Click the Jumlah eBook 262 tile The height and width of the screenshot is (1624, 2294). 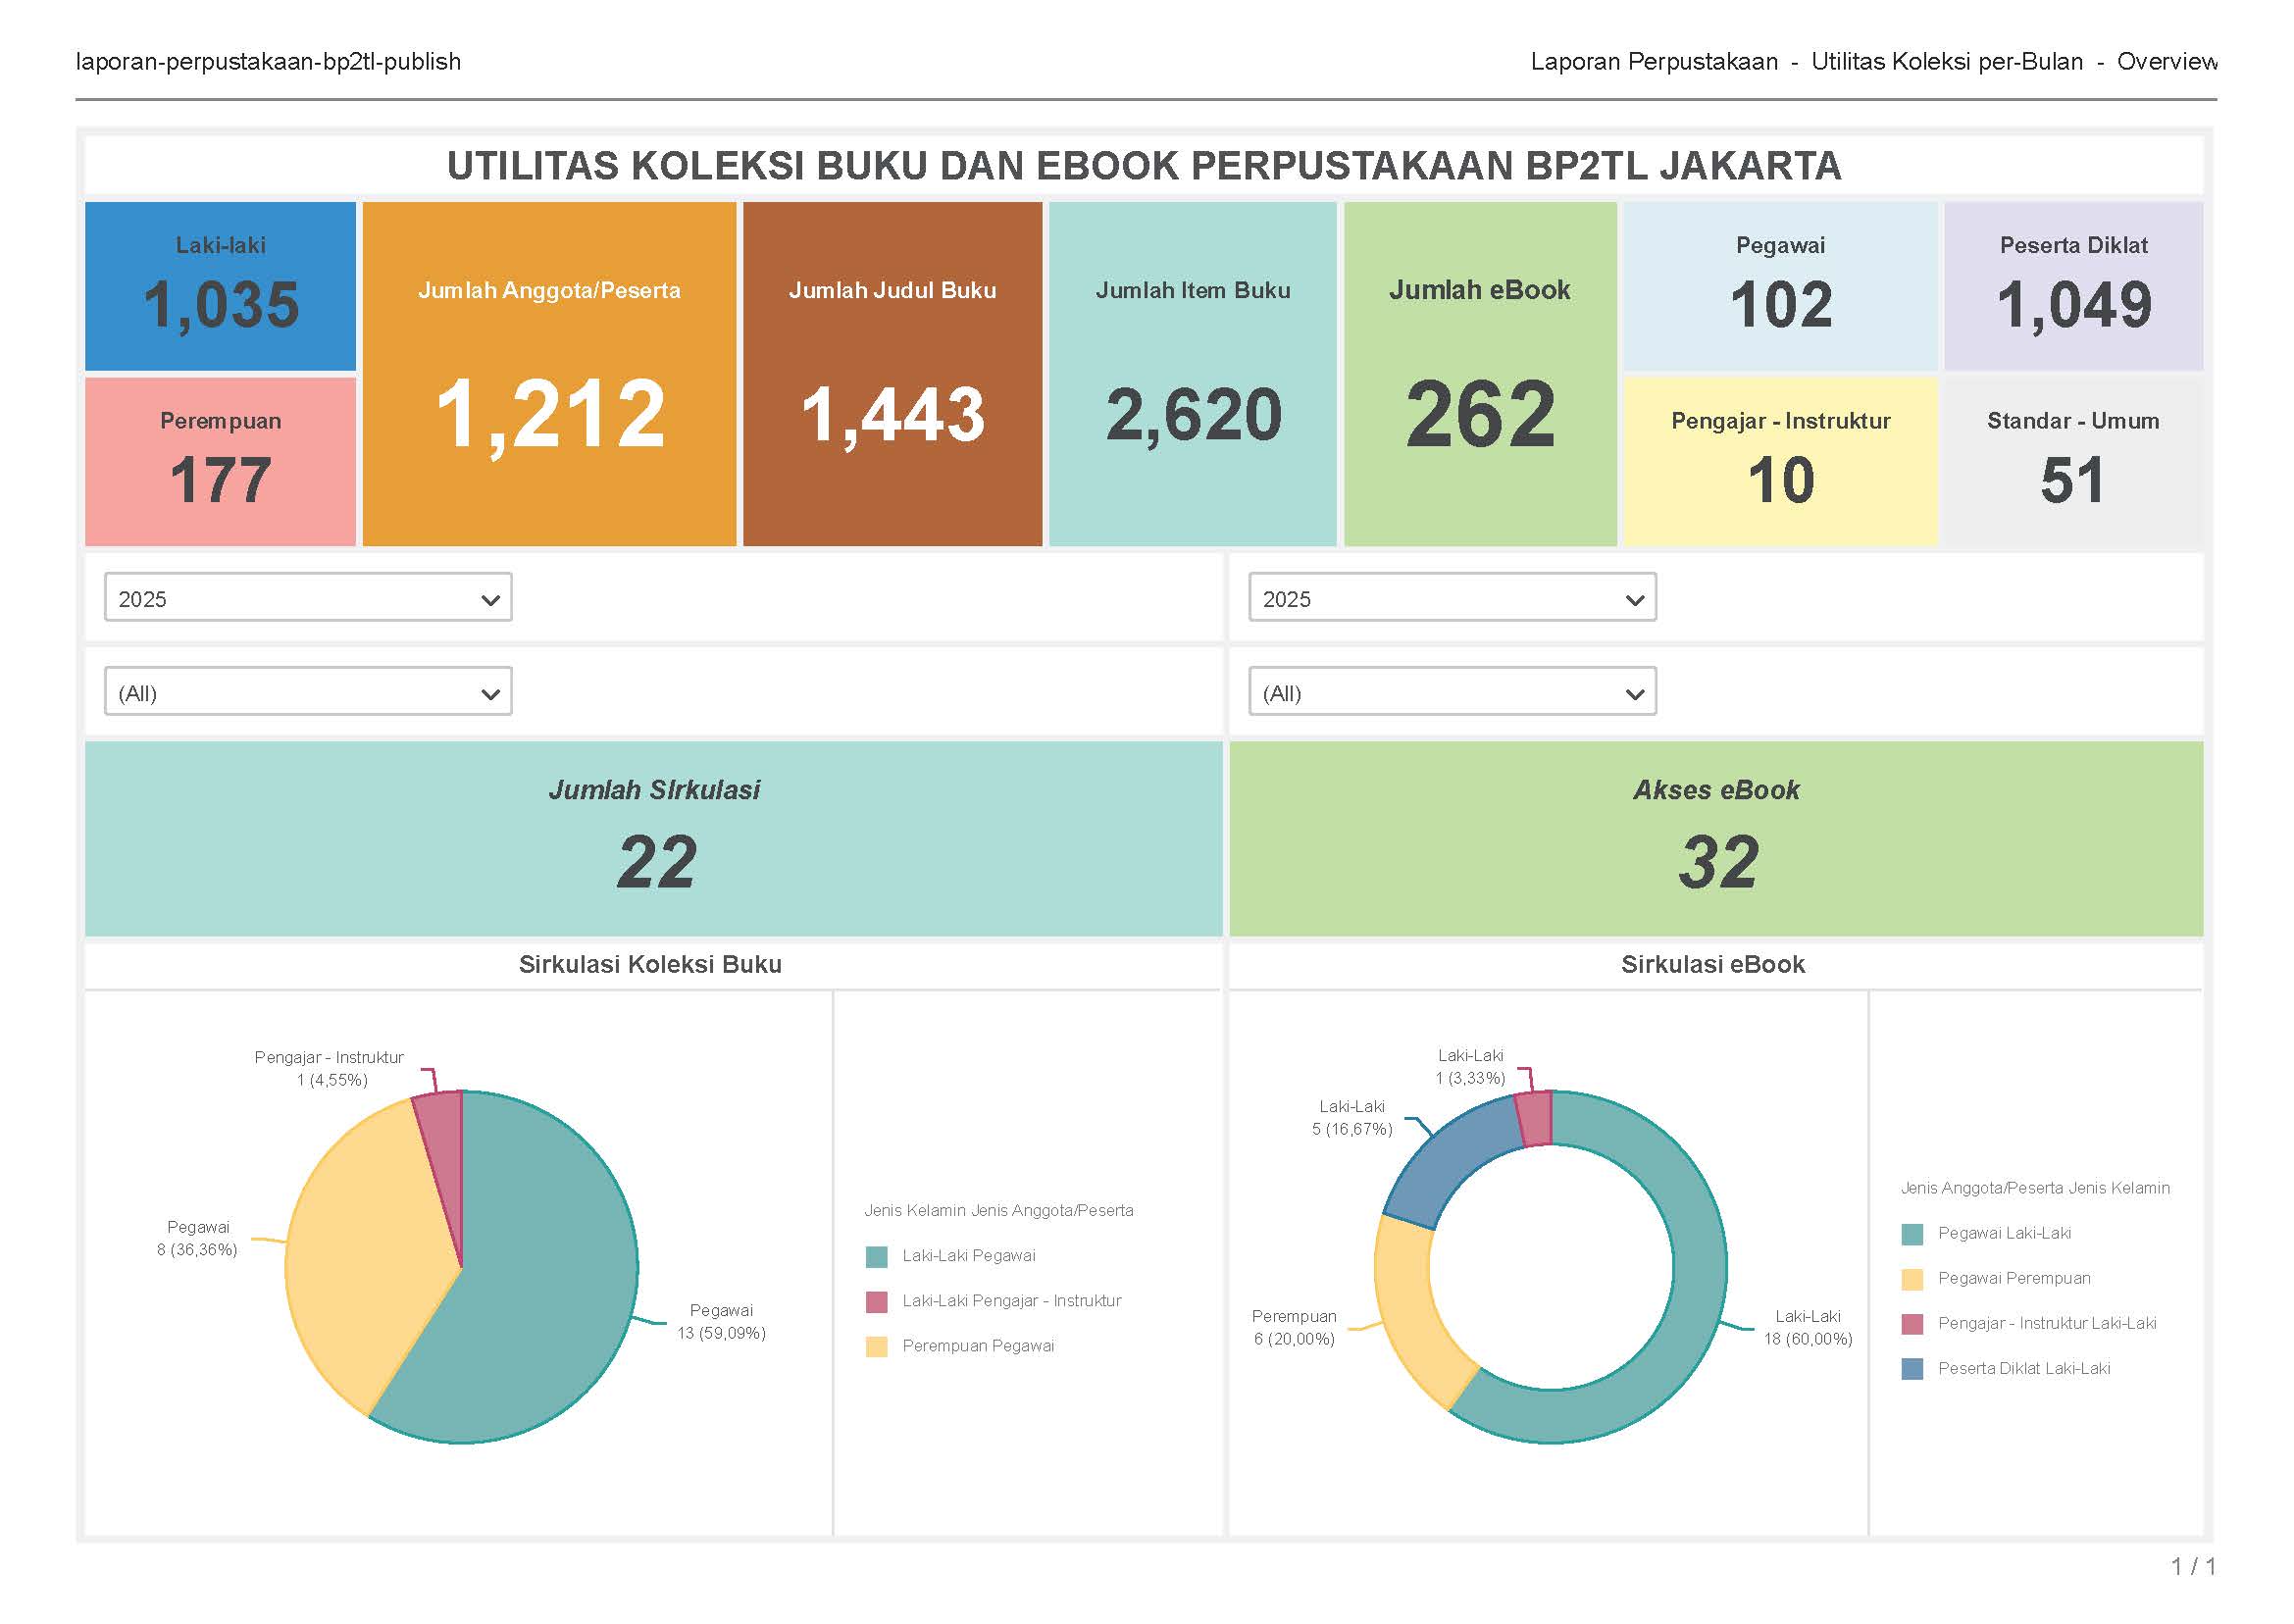pyautogui.click(x=1479, y=373)
